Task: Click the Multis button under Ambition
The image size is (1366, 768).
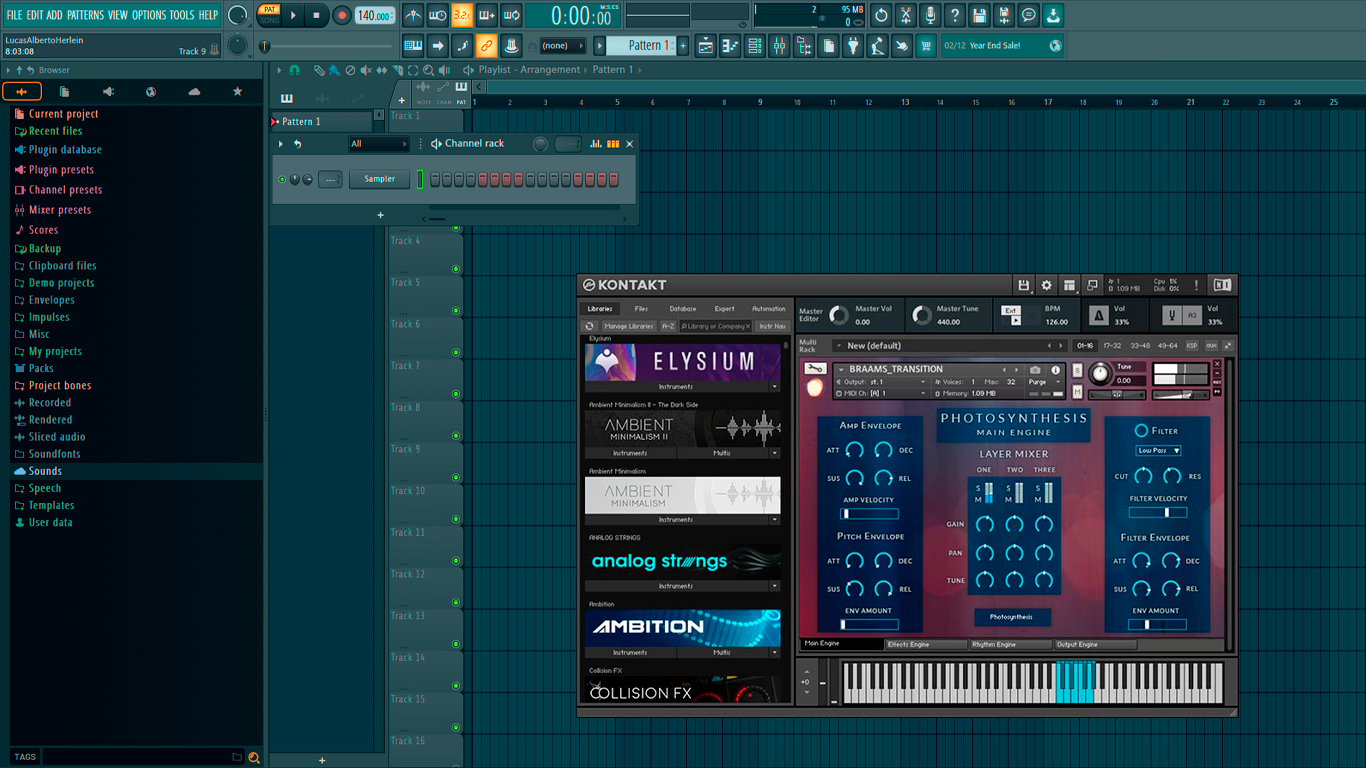Action: [722, 653]
